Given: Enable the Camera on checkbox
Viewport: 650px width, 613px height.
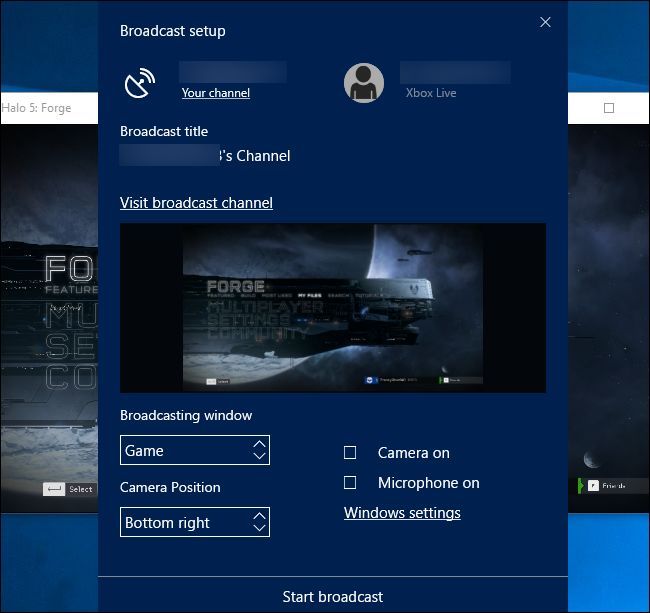Looking at the screenshot, I should tap(350, 453).
